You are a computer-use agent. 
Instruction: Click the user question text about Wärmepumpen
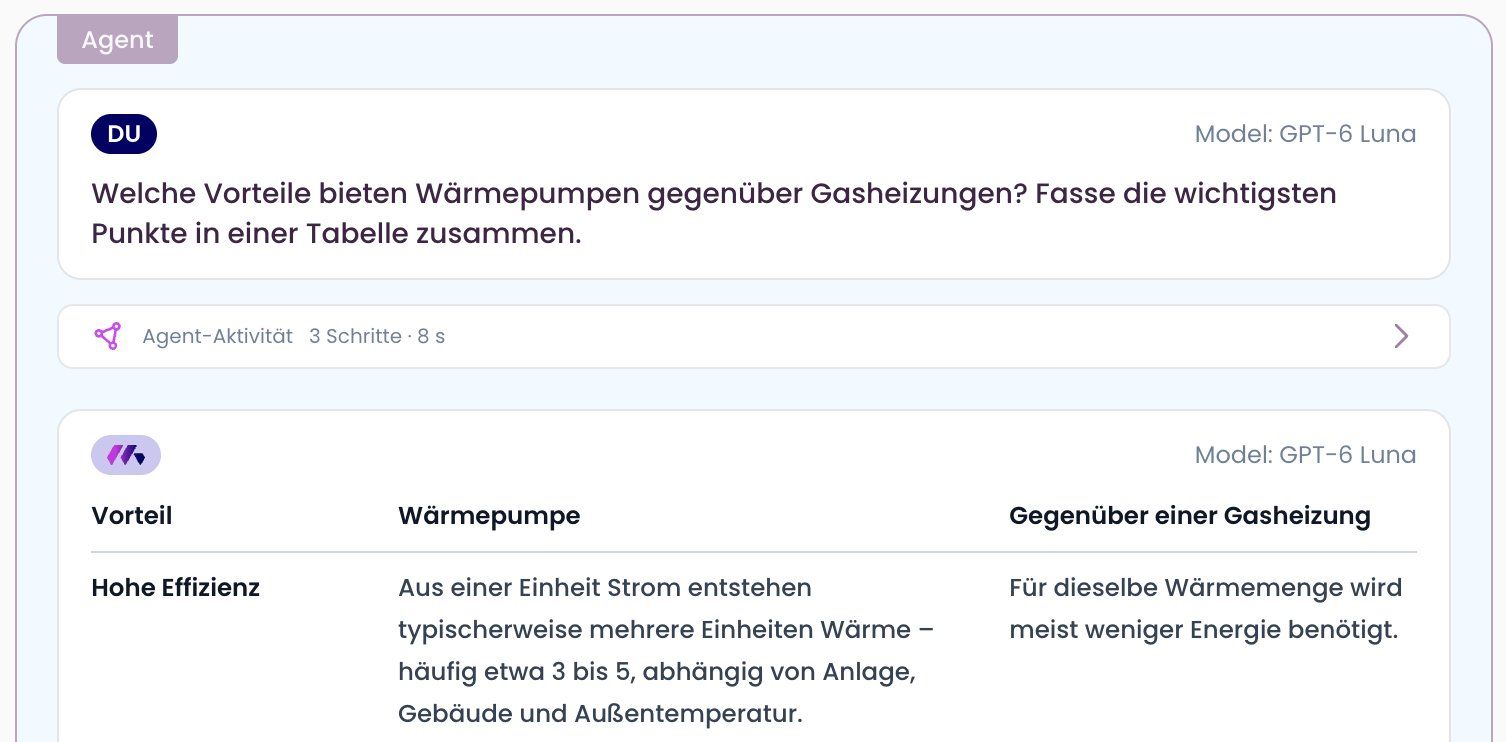pyautogui.click(x=714, y=213)
